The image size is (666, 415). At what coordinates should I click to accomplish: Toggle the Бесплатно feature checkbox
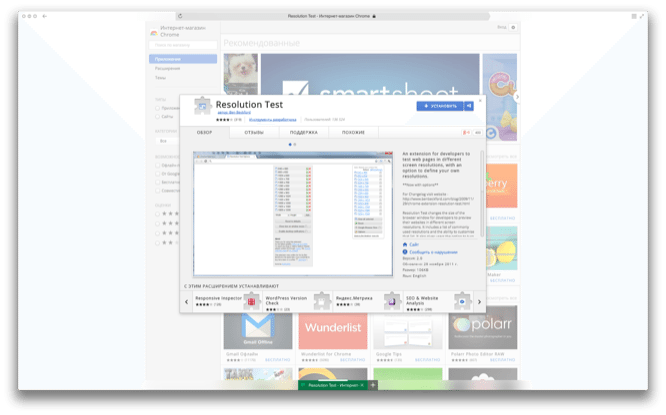(158, 182)
